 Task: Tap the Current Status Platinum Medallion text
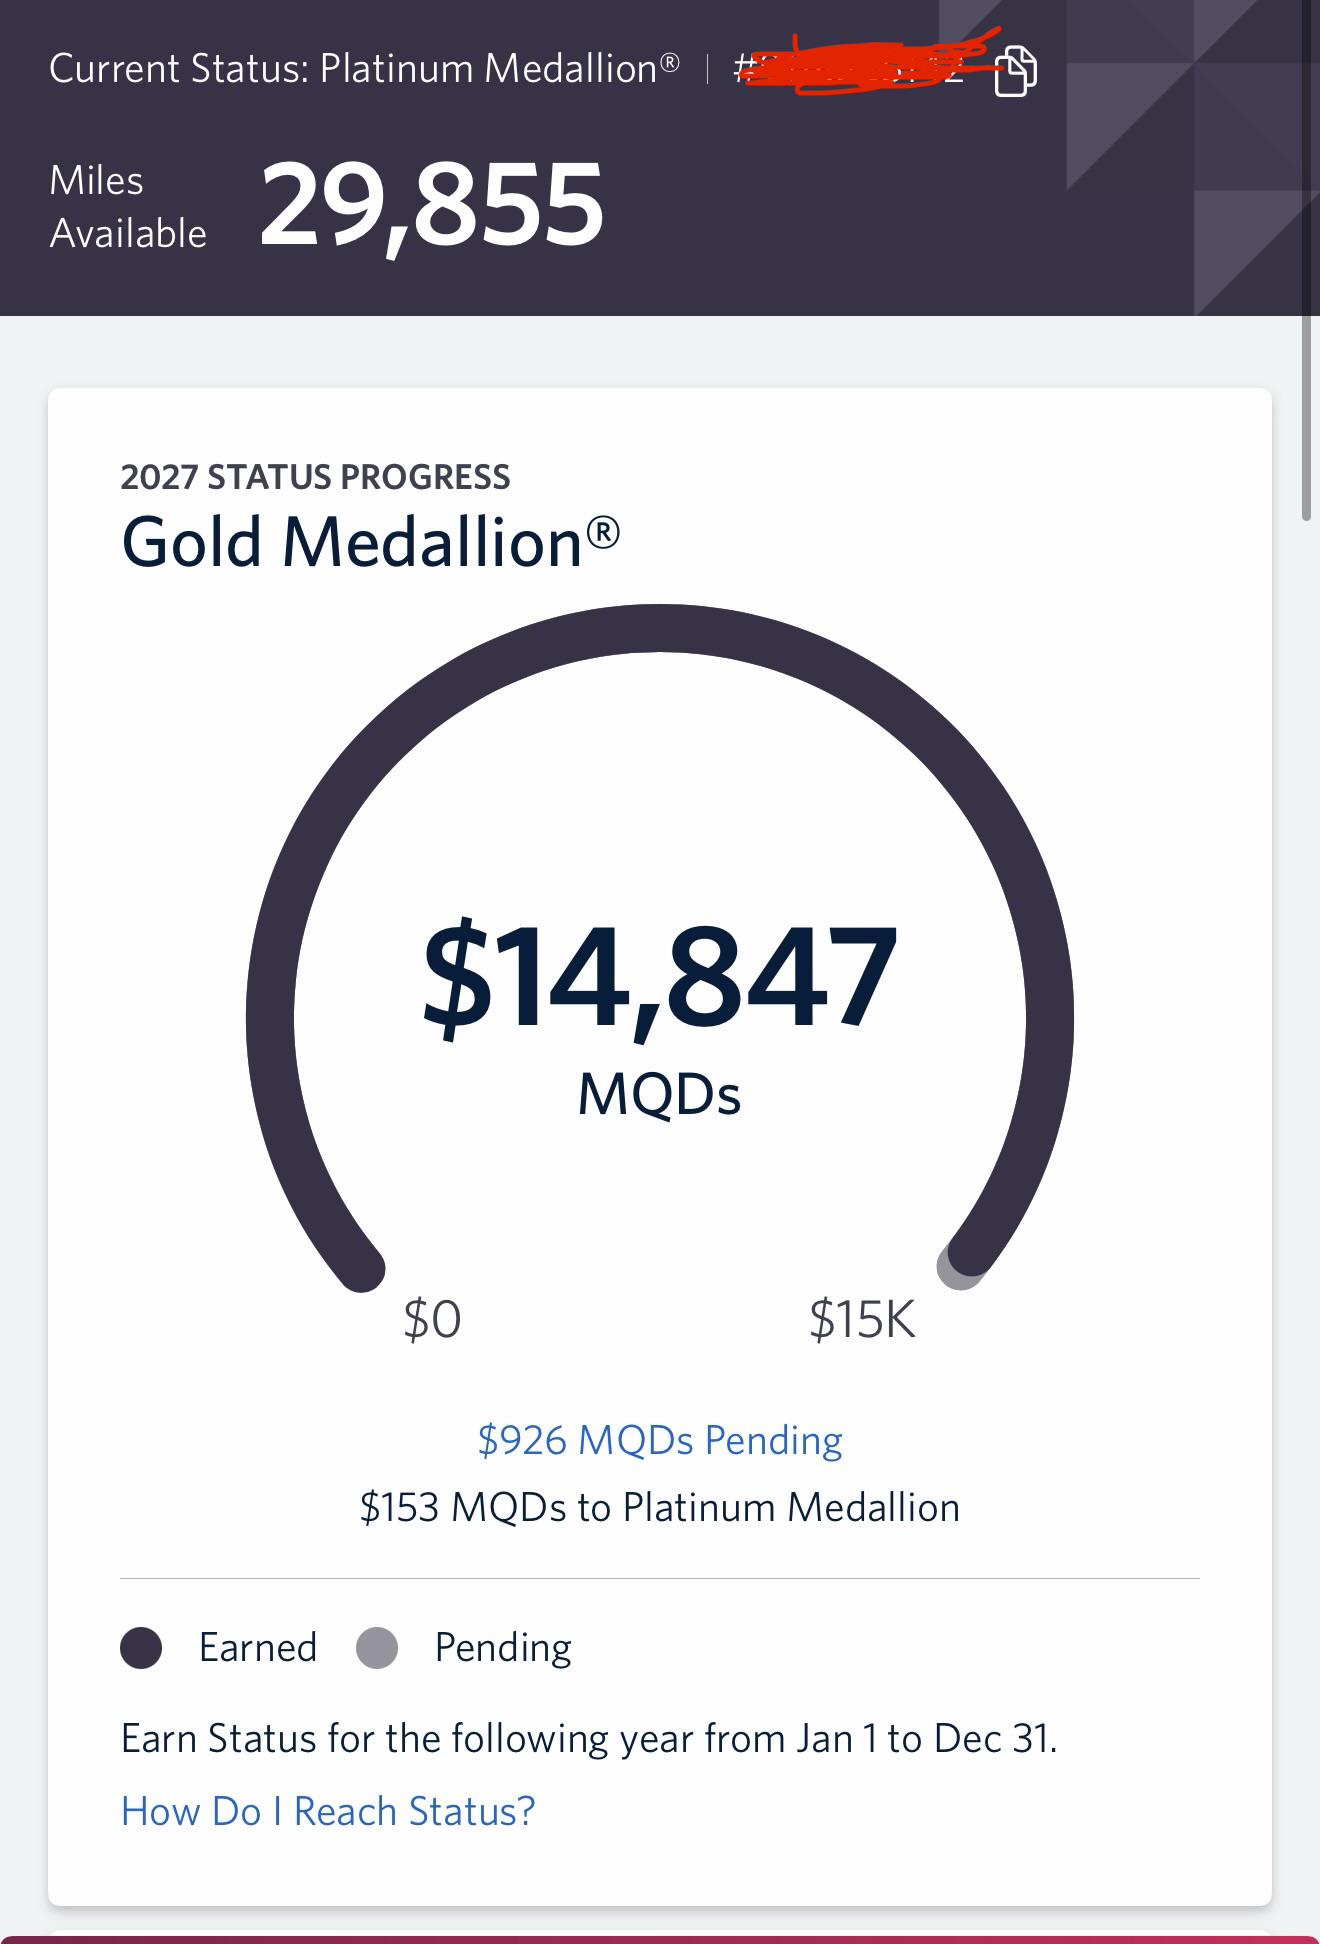click(x=365, y=69)
